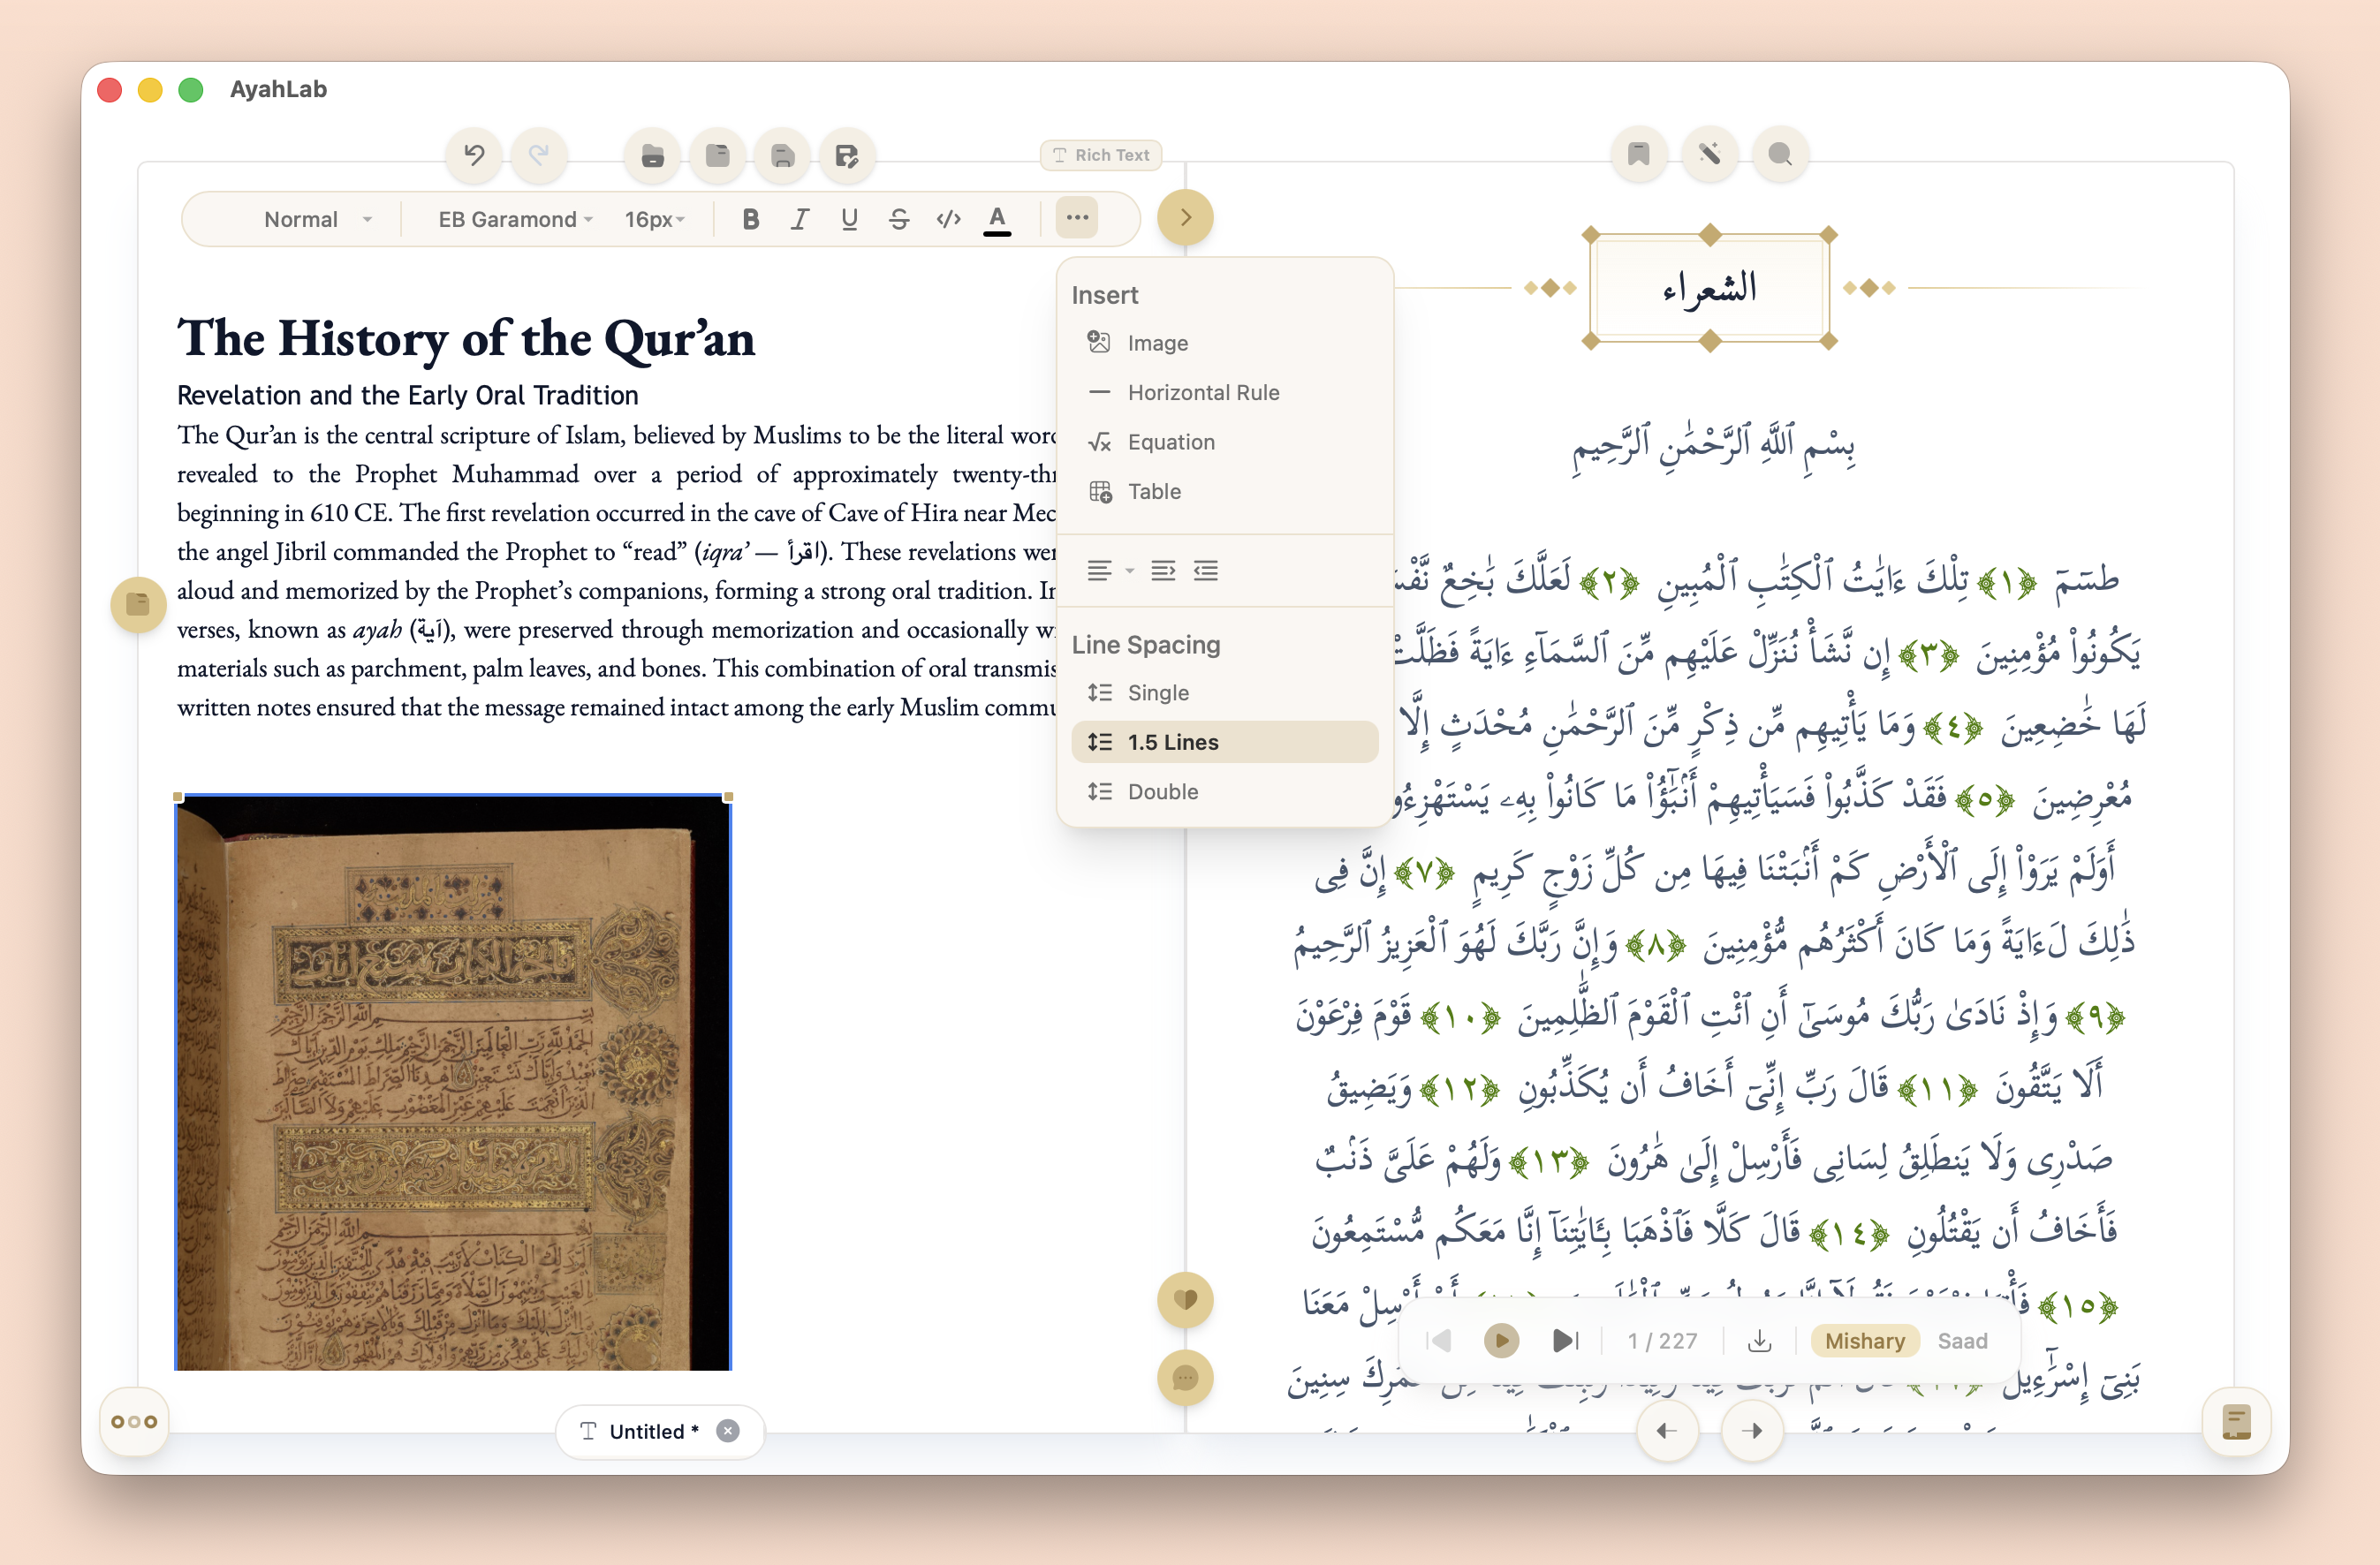The image size is (2380, 1565).
Task: Toggle bold formatting
Action: click(750, 218)
